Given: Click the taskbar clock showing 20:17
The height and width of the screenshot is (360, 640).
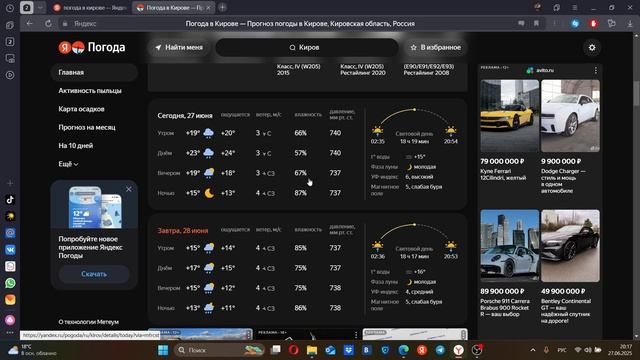Looking at the screenshot, I should (619, 350).
